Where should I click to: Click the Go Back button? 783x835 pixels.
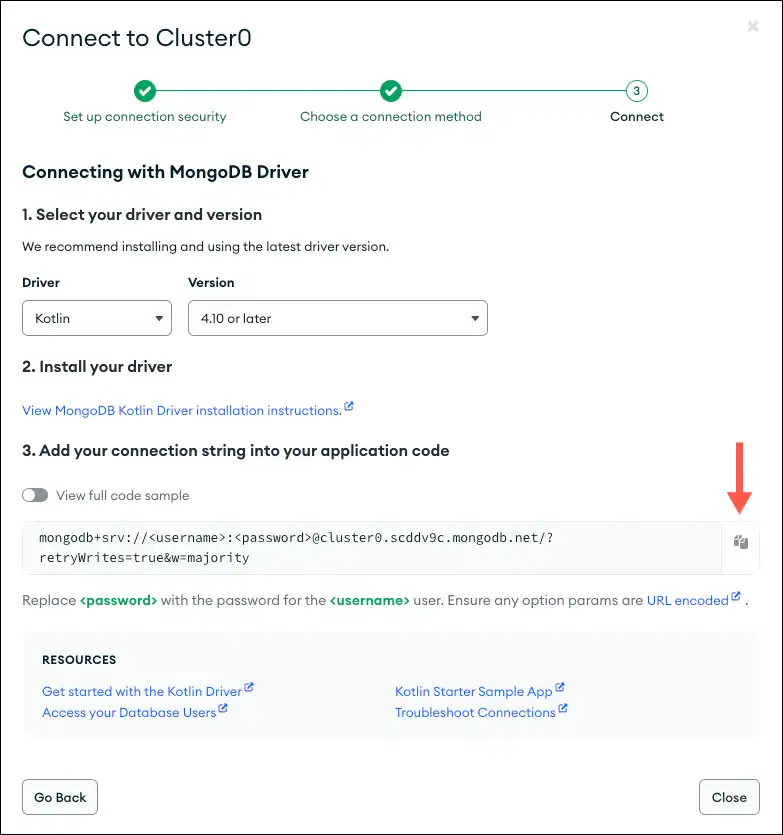pos(59,797)
